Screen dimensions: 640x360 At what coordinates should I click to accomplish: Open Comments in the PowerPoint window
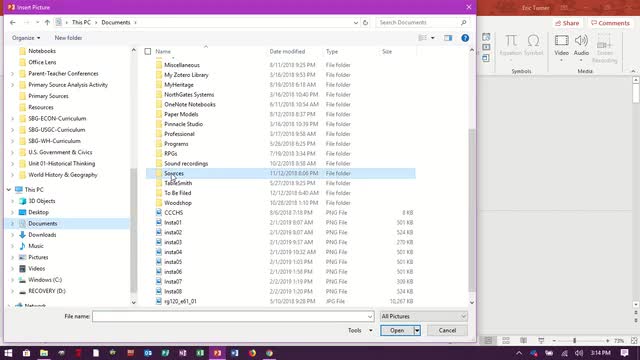(610, 23)
